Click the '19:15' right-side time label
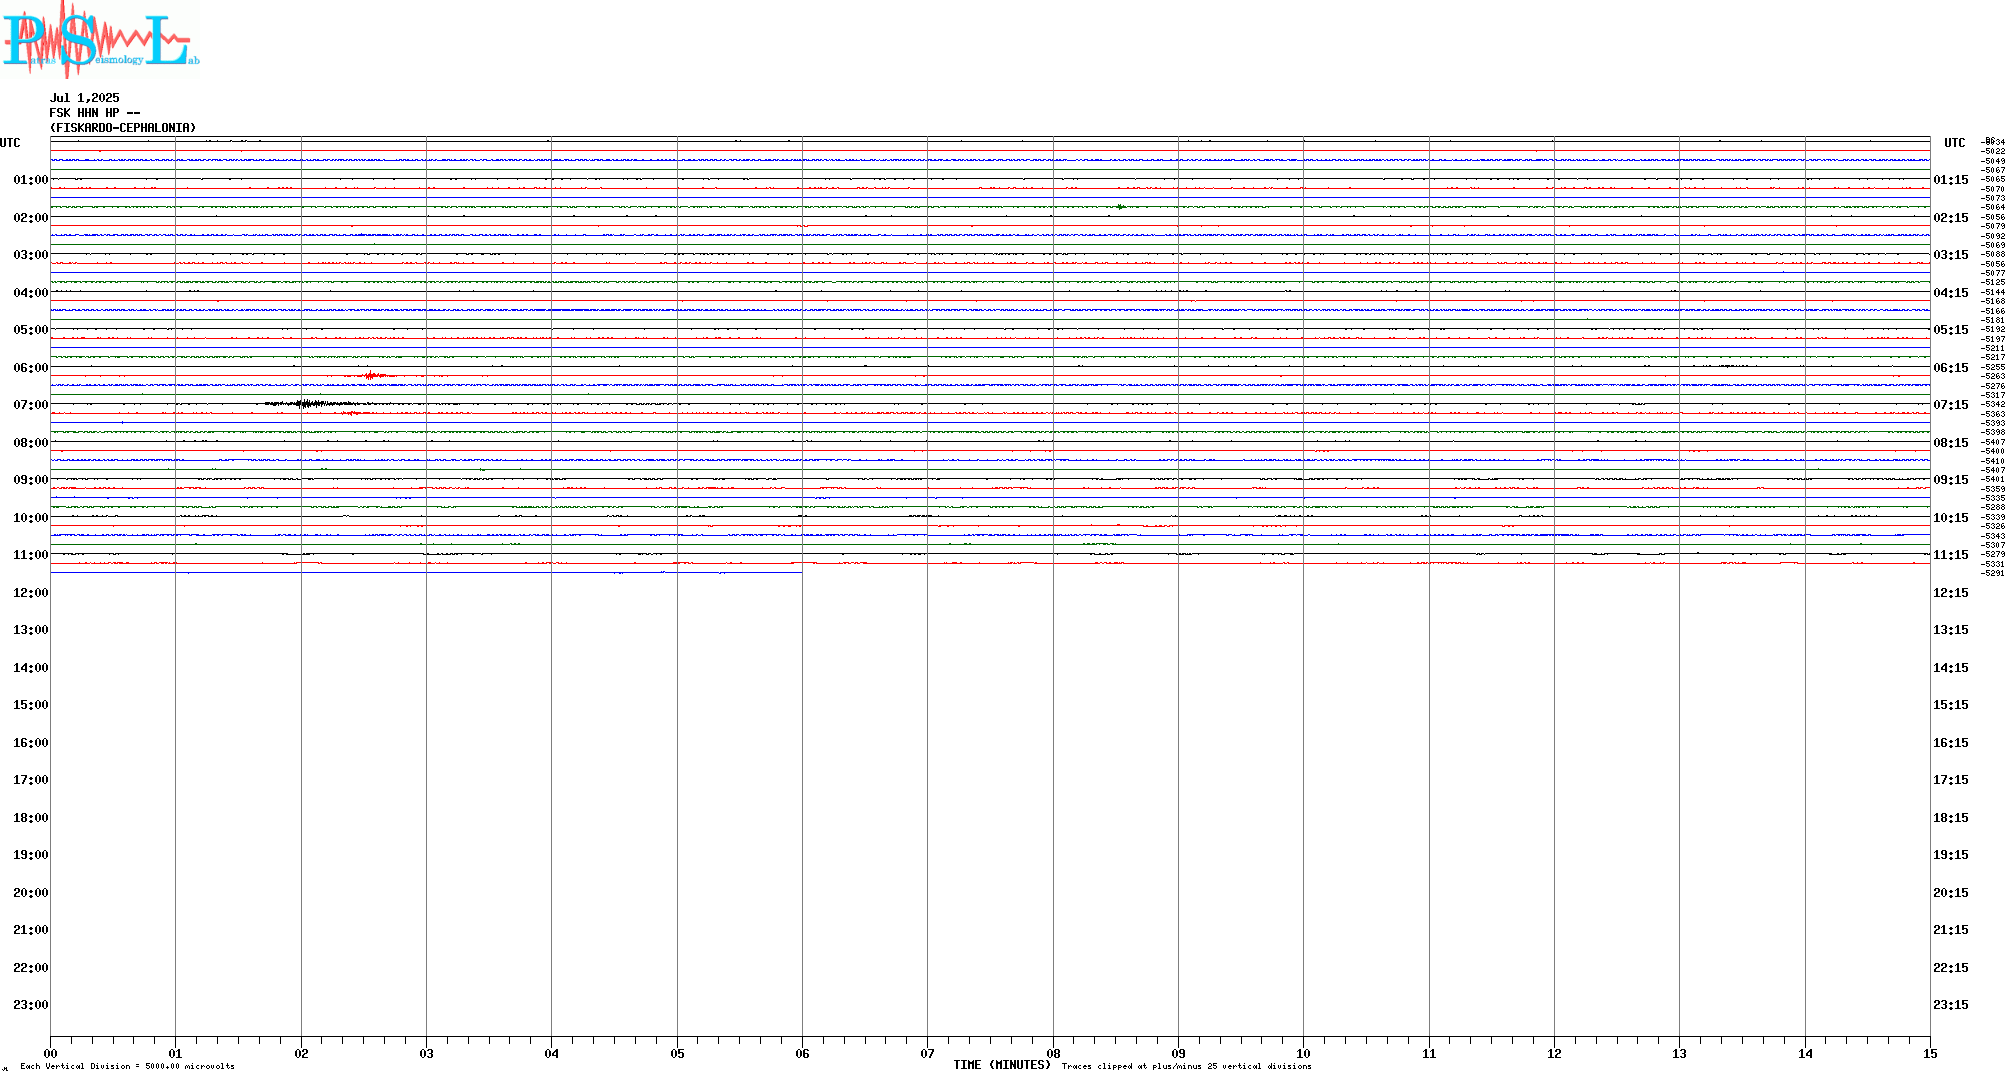Screen dimensions: 2010x1080 click(x=1951, y=855)
